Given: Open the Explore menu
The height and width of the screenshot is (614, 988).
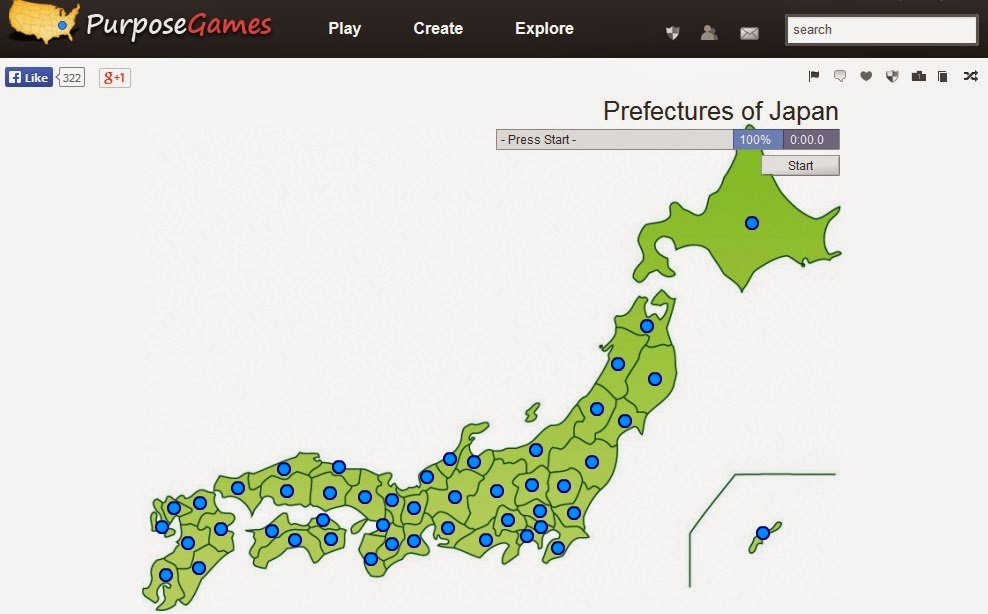Looking at the screenshot, I should click(x=543, y=29).
